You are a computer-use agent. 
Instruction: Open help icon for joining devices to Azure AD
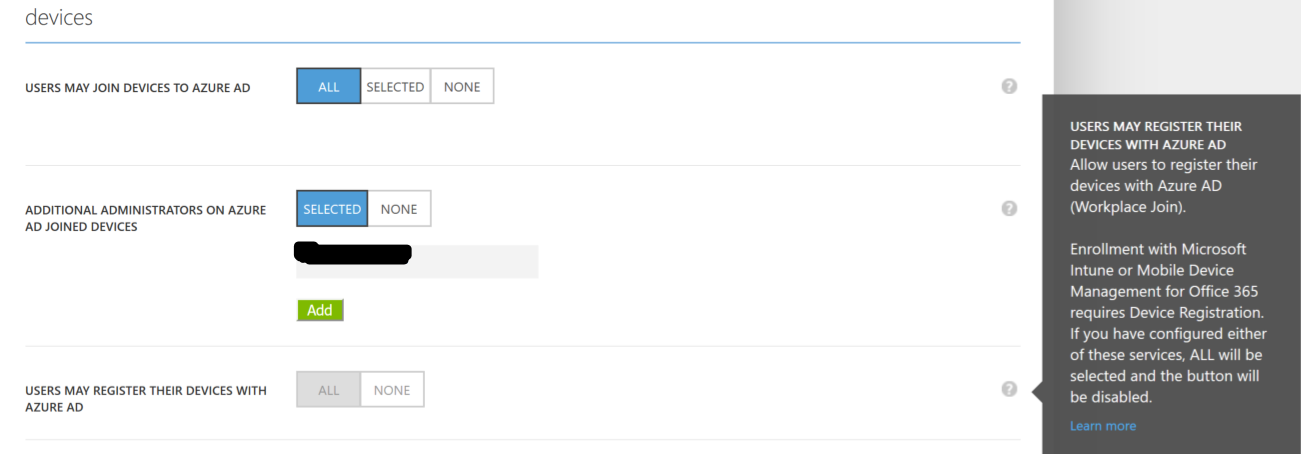[x=1009, y=87]
